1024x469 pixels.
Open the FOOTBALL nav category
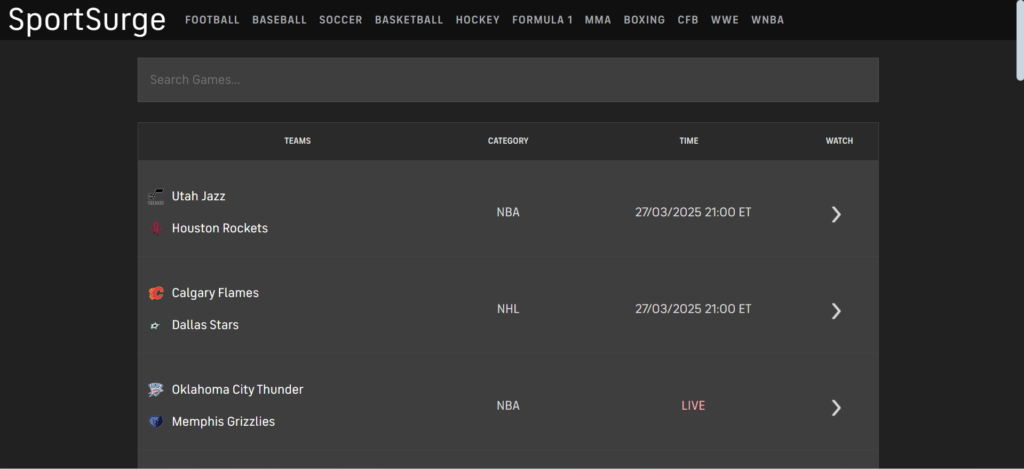tap(212, 20)
